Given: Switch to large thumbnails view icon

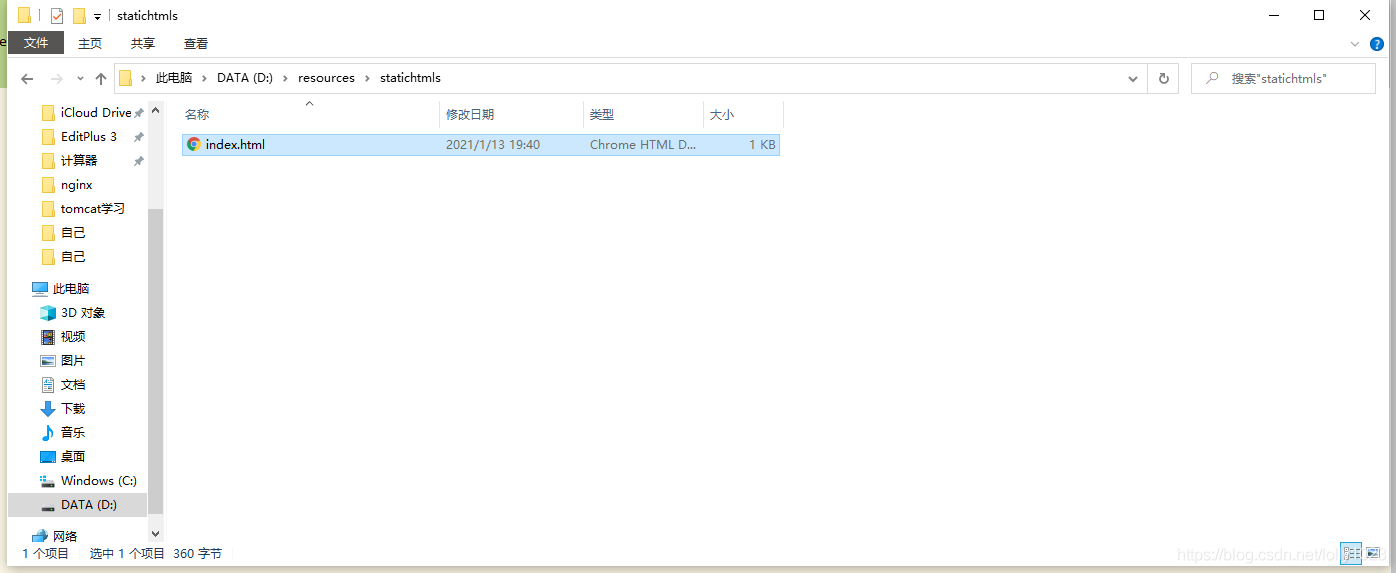Looking at the screenshot, I should (x=1373, y=553).
